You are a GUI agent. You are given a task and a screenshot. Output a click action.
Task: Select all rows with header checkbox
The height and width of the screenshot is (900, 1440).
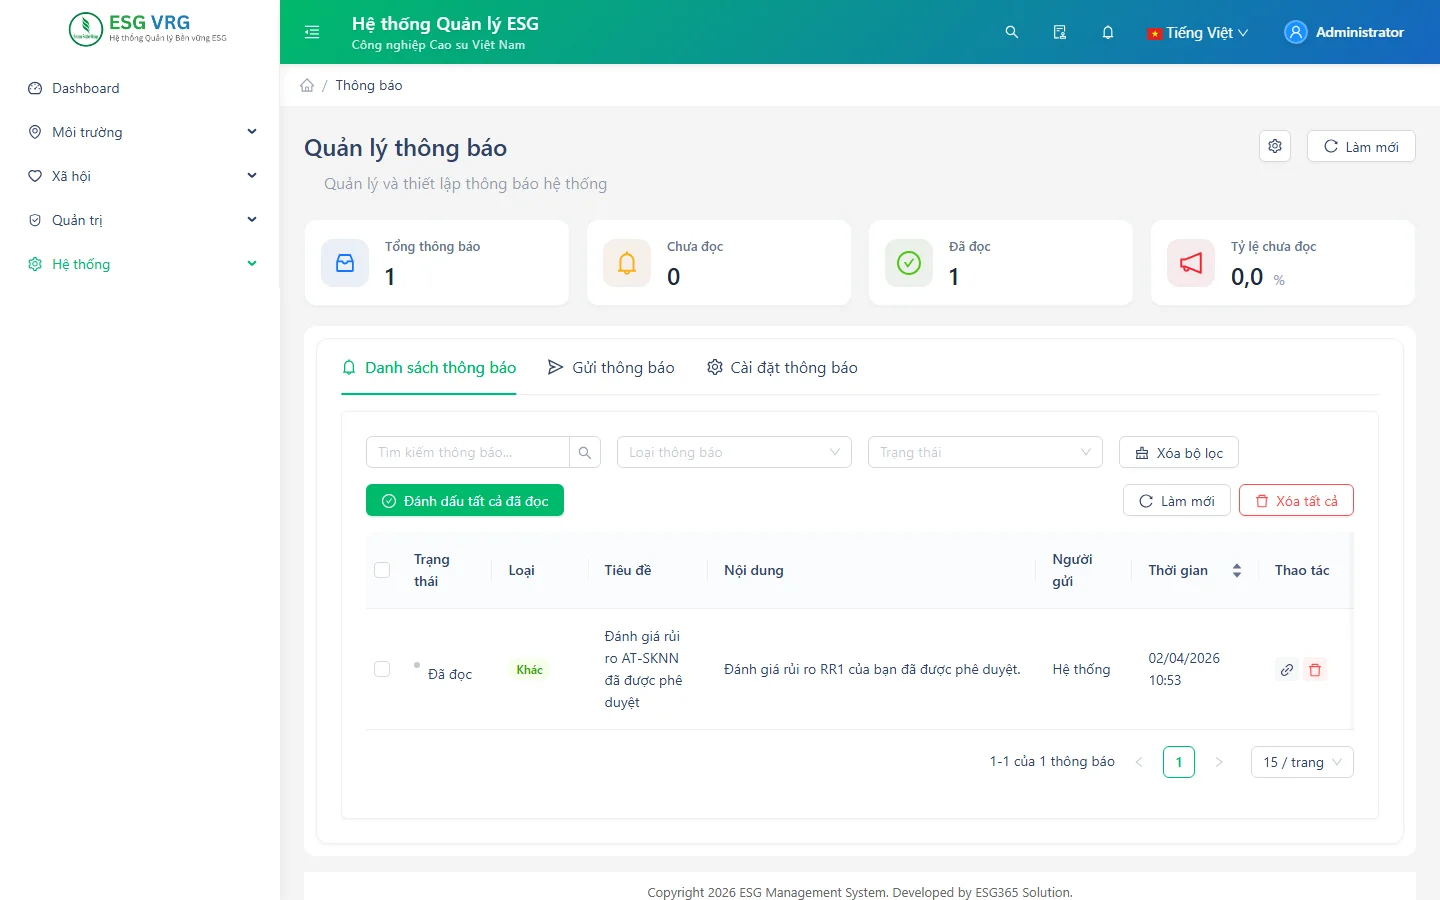tap(382, 570)
